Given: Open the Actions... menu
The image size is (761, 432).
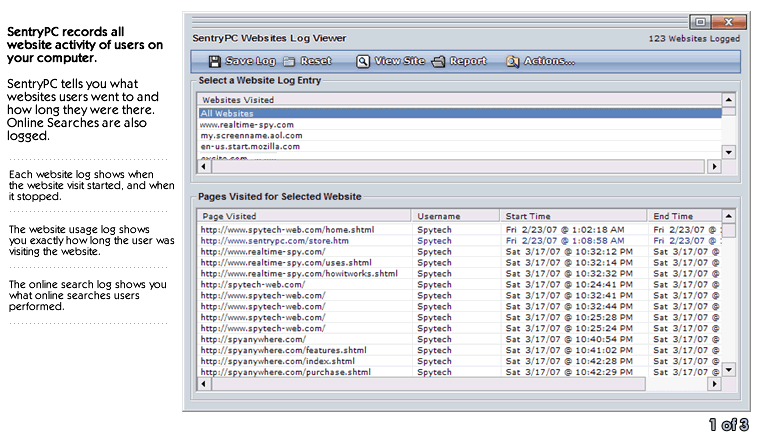Looking at the screenshot, I should 549,62.
